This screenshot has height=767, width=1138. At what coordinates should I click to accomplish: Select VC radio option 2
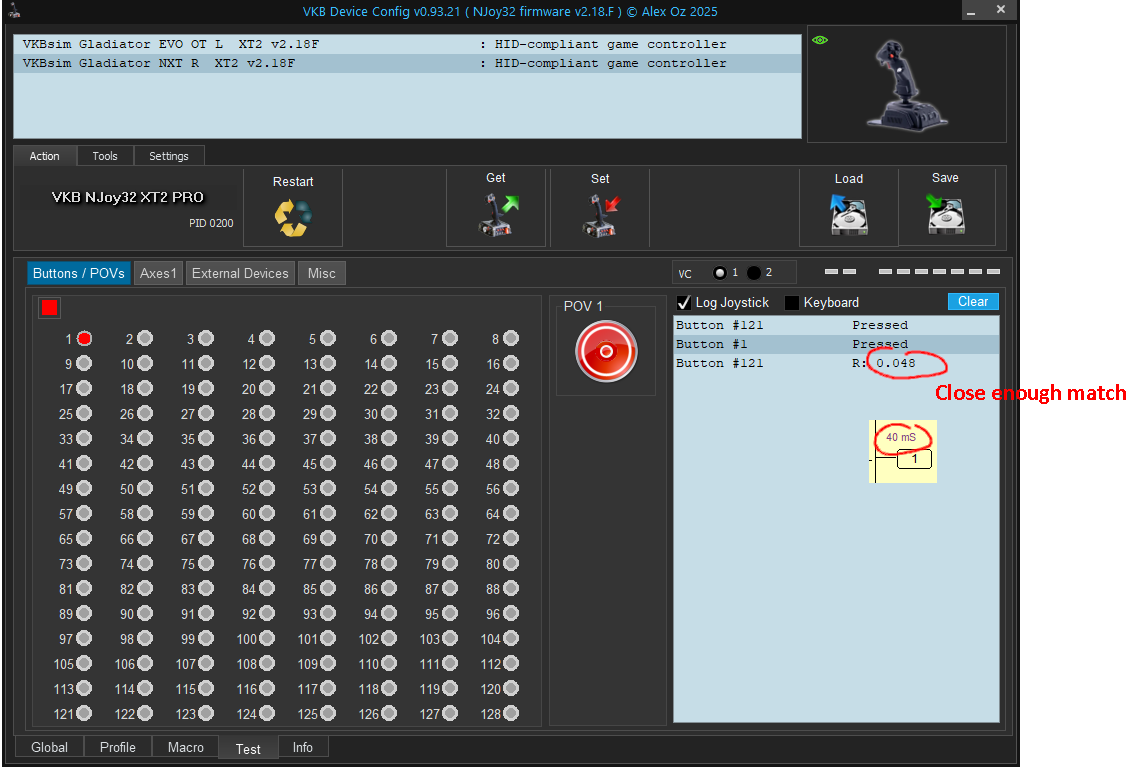pyautogui.click(x=754, y=273)
